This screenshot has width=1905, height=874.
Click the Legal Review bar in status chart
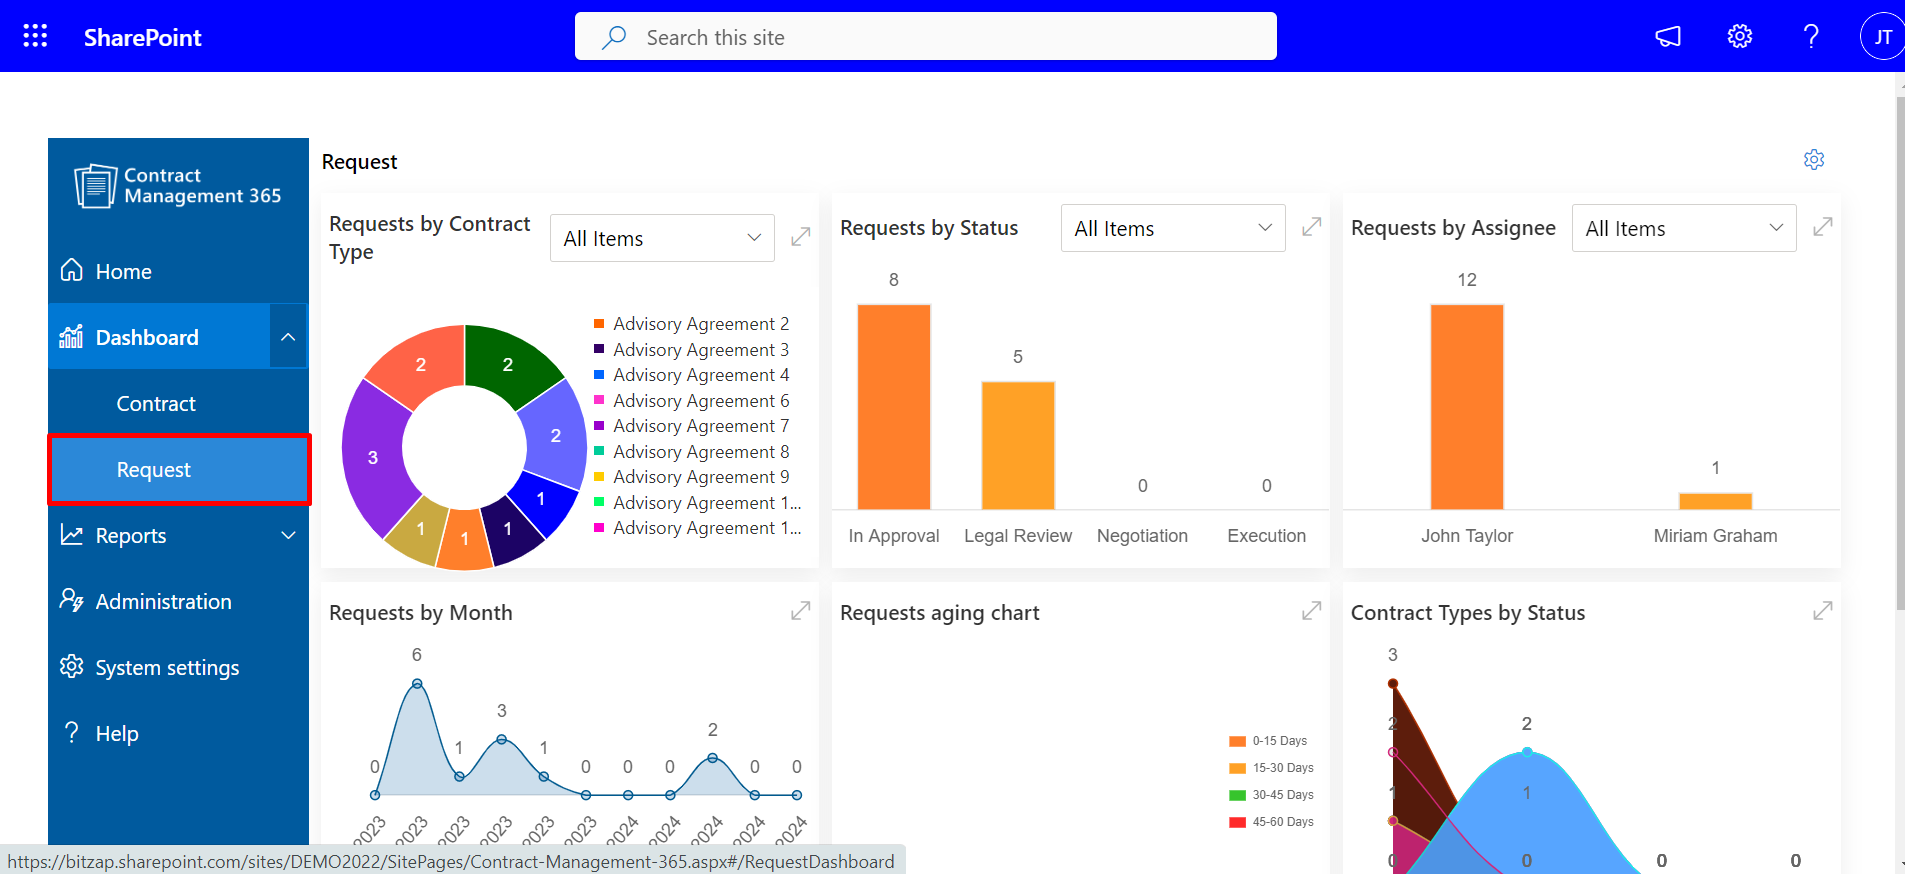[1018, 445]
